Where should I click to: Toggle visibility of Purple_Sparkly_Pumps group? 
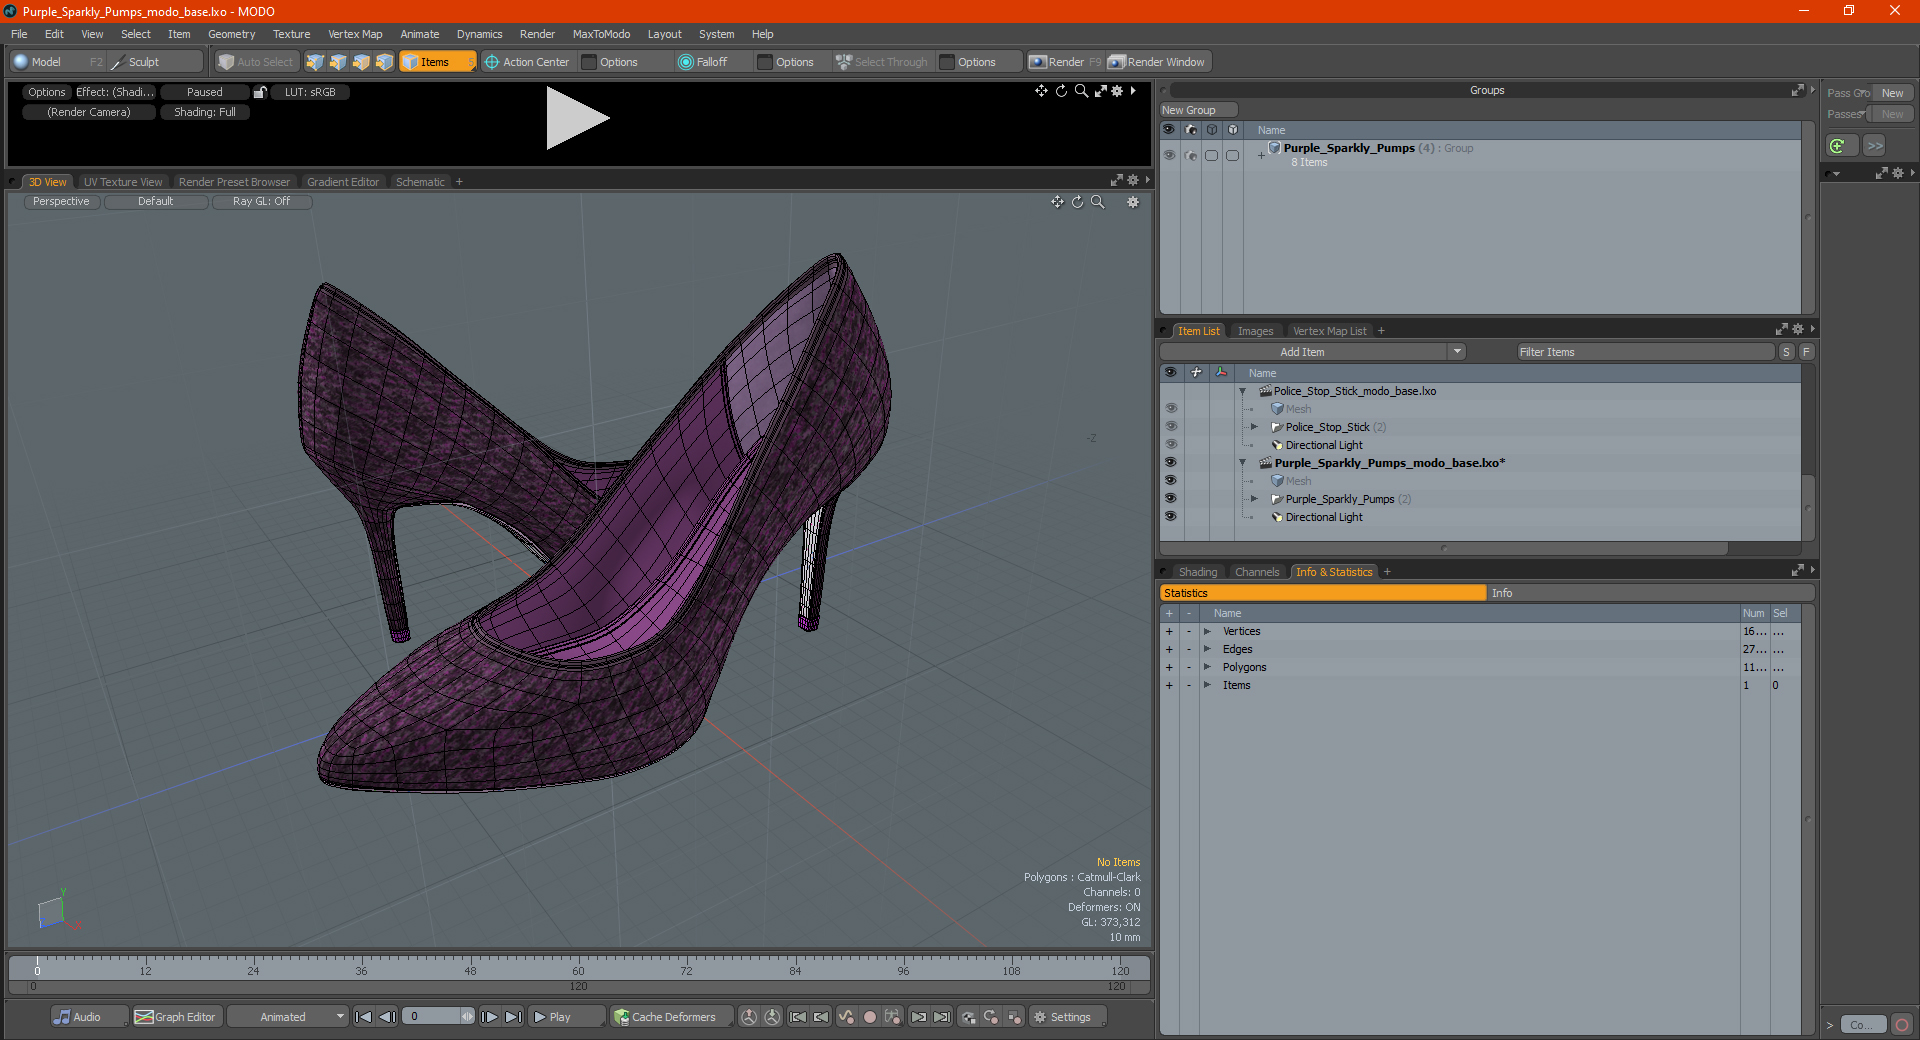[x=1169, y=155]
